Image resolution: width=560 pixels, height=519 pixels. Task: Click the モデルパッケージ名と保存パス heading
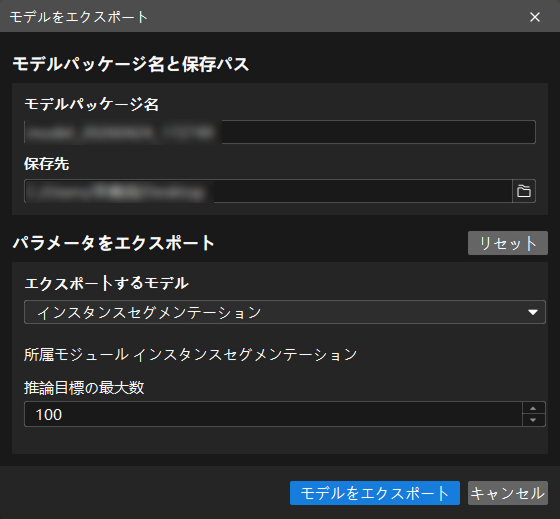point(131,64)
